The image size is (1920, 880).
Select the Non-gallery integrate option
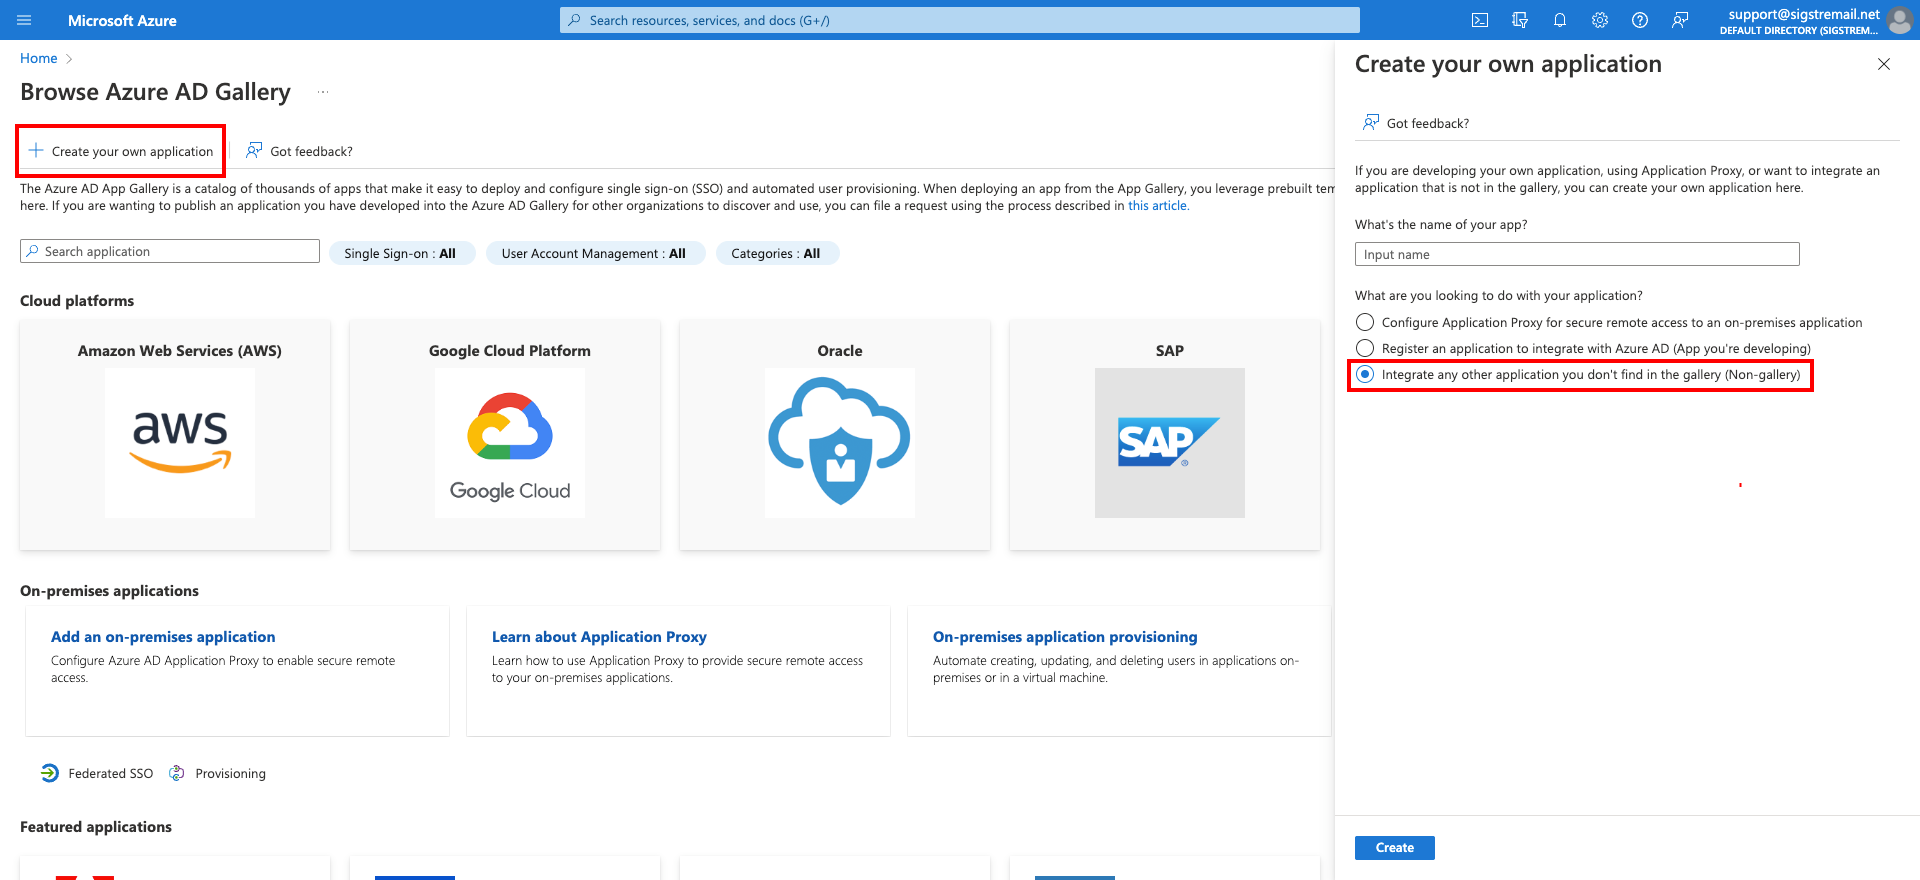pyautogui.click(x=1365, y=374)
